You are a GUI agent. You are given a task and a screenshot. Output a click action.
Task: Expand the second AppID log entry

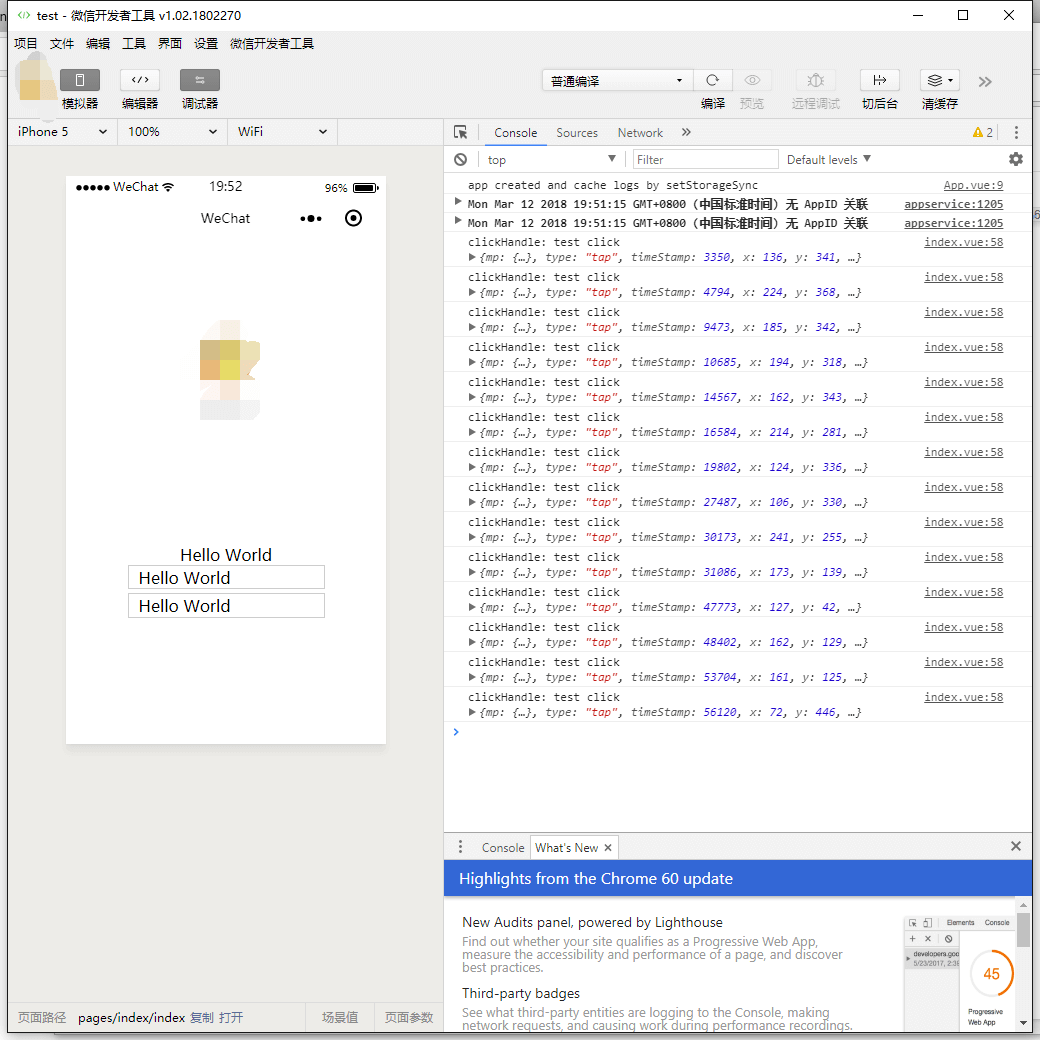458,221
